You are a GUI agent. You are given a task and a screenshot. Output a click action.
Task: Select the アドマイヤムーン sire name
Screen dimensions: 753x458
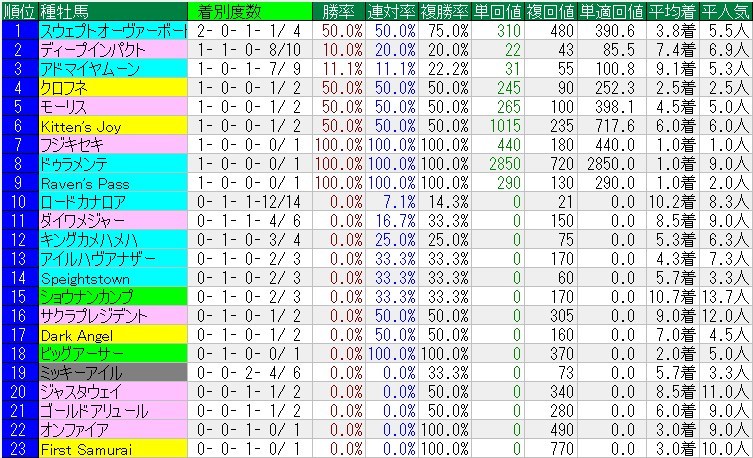click(113, 69)
